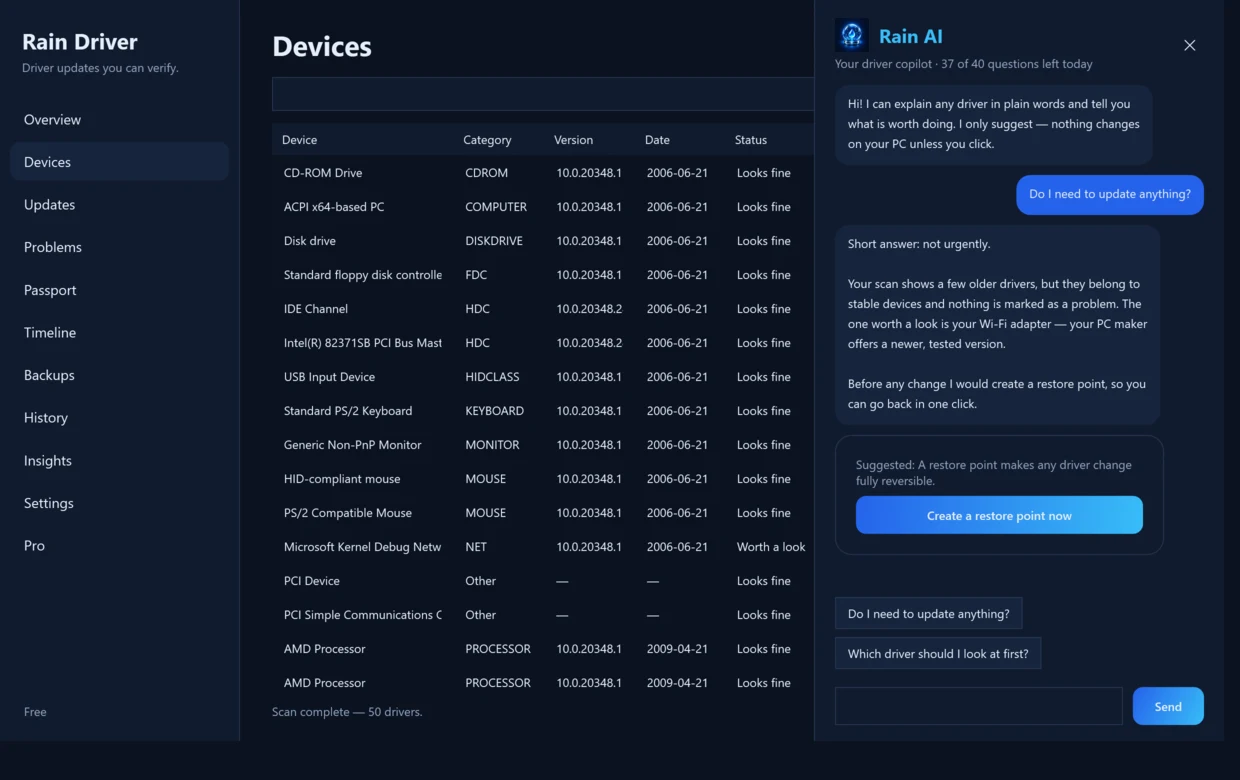The image size is (1240, 780).
Task: Select the IDE Channel device
Action: [x=543, y=309]
